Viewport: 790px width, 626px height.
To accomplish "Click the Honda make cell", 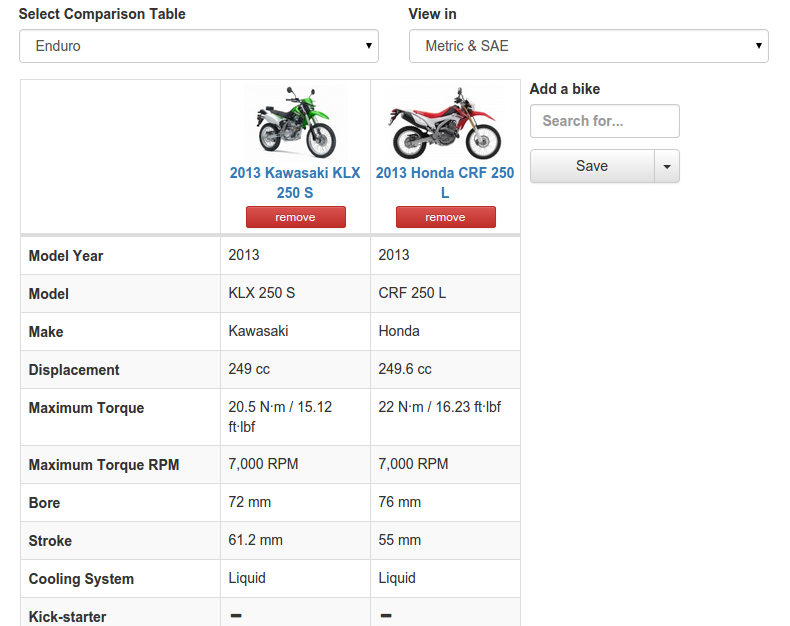I will pos(445,331).
